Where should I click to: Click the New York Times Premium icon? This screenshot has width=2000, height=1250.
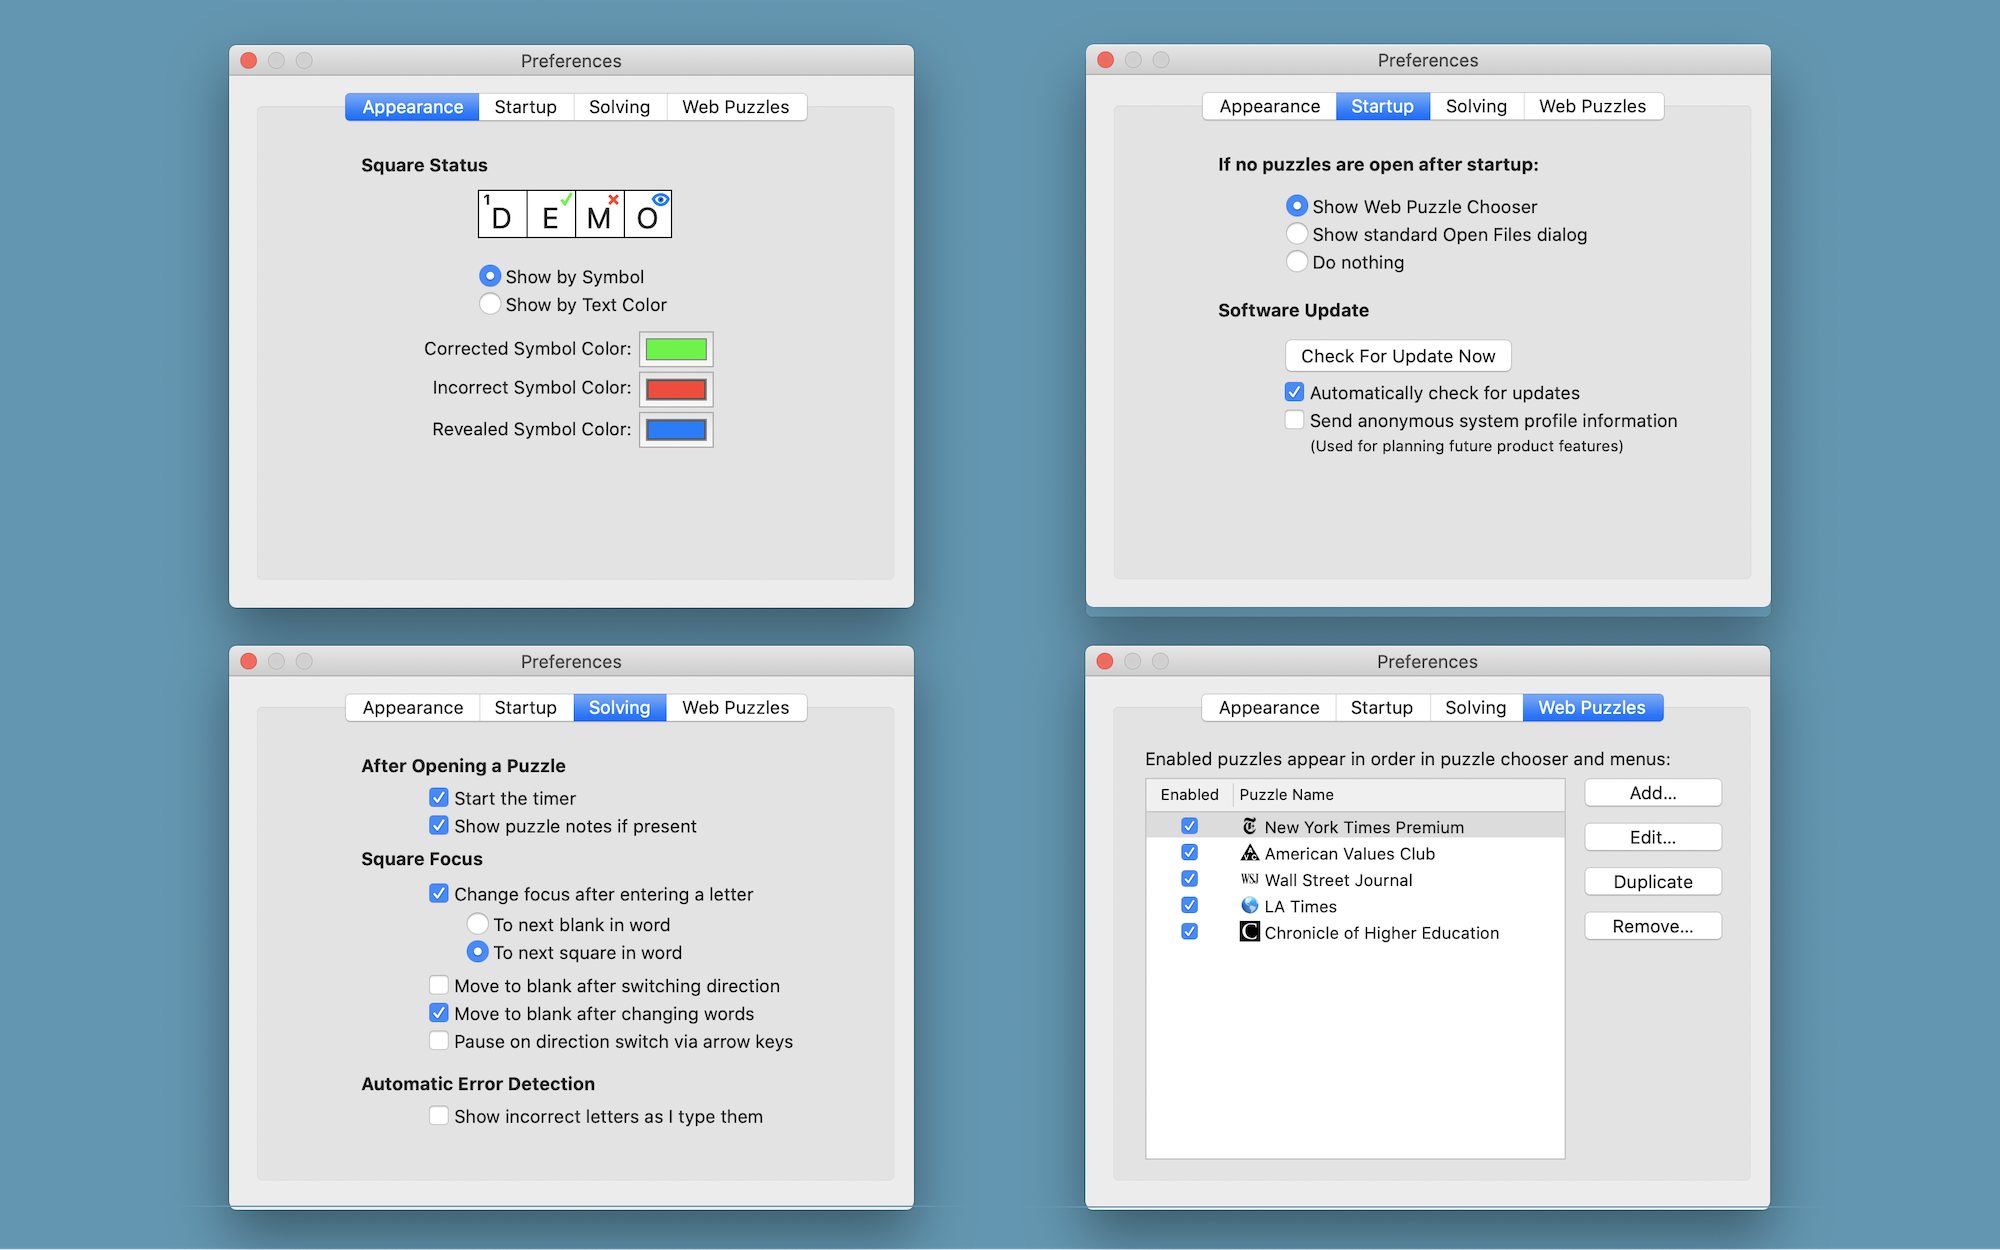1246,825
